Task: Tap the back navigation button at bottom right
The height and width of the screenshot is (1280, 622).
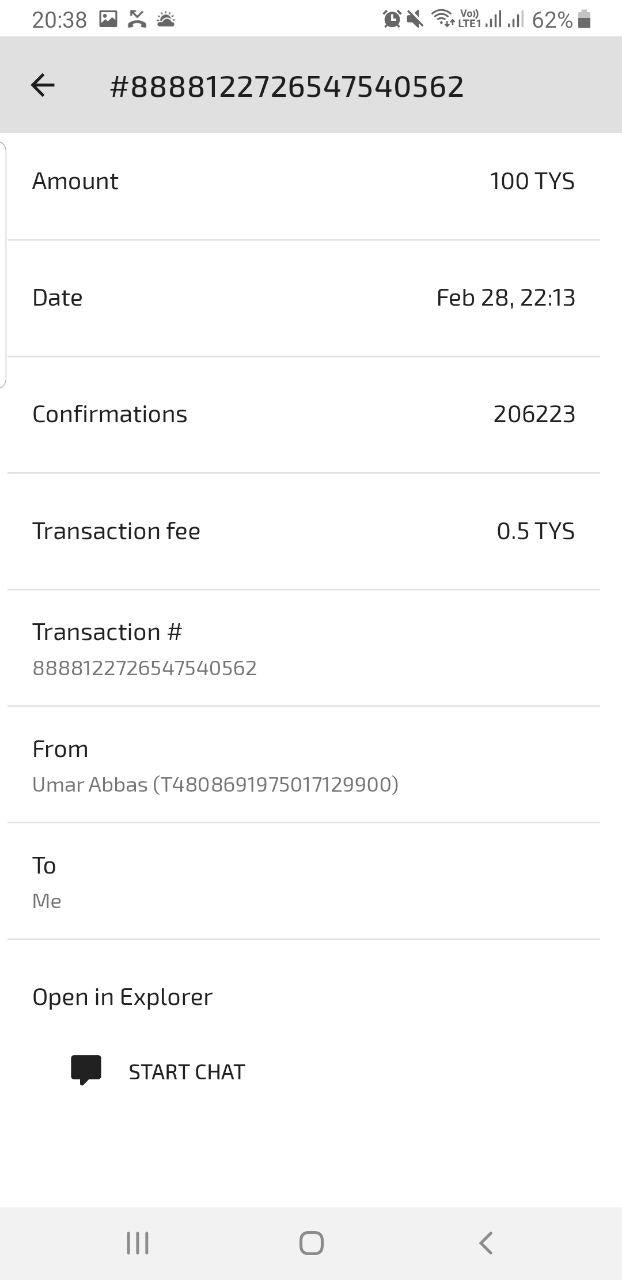Action: [485, 1243]
